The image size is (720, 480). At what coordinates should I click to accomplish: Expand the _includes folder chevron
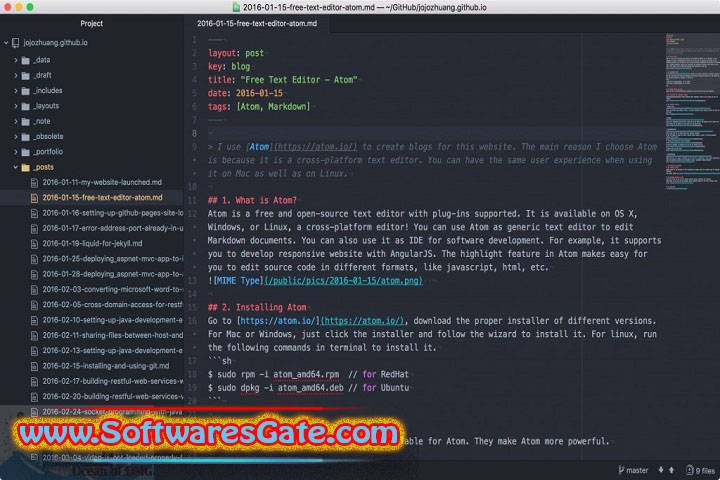coord(16,91)
